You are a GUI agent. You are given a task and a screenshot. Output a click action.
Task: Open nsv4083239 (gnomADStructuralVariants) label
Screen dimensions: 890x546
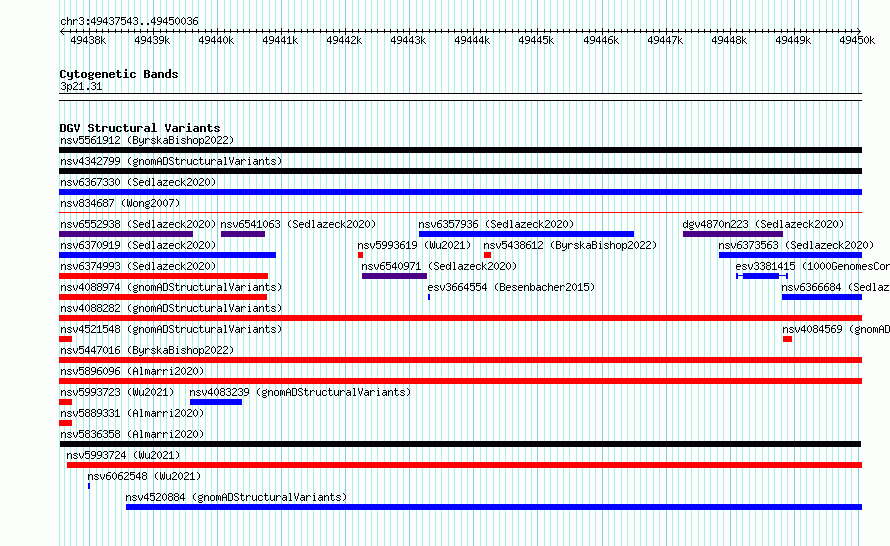pyautogui.click(x=300, y=392)
